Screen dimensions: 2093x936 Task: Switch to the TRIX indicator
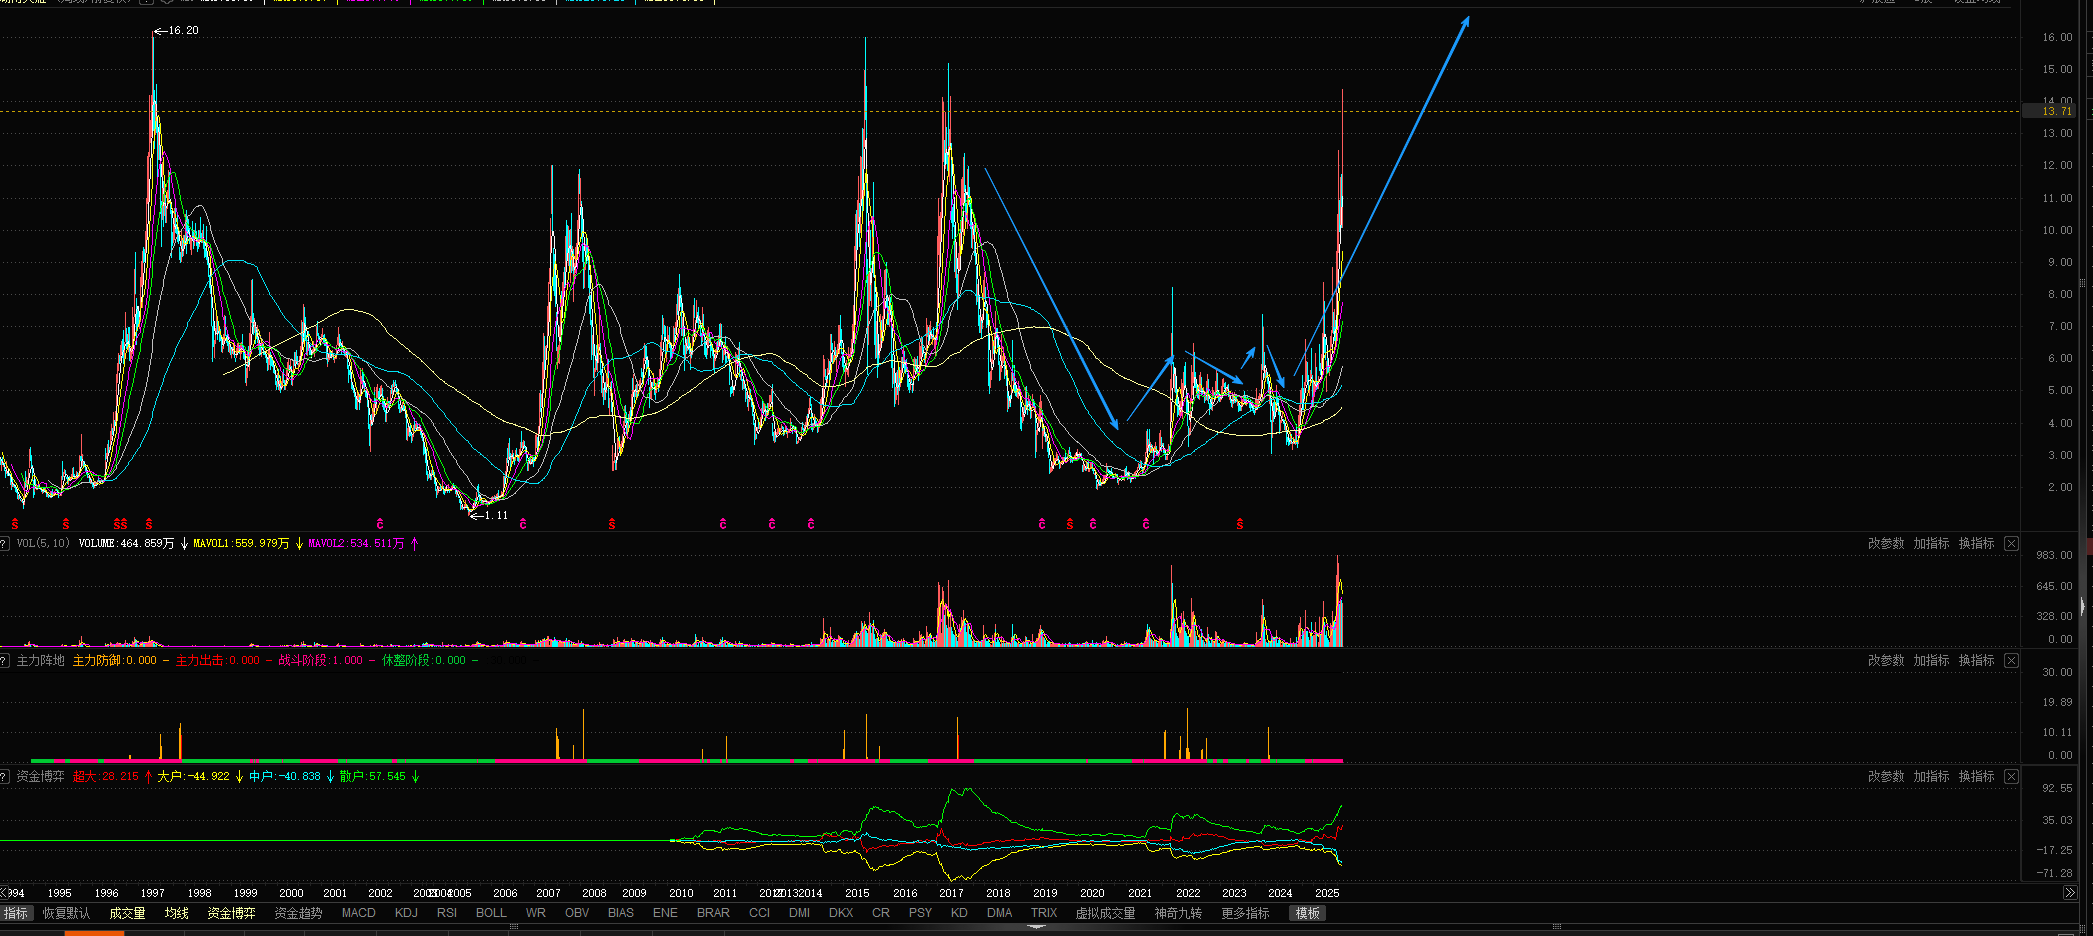click(x=1044, y=913)
